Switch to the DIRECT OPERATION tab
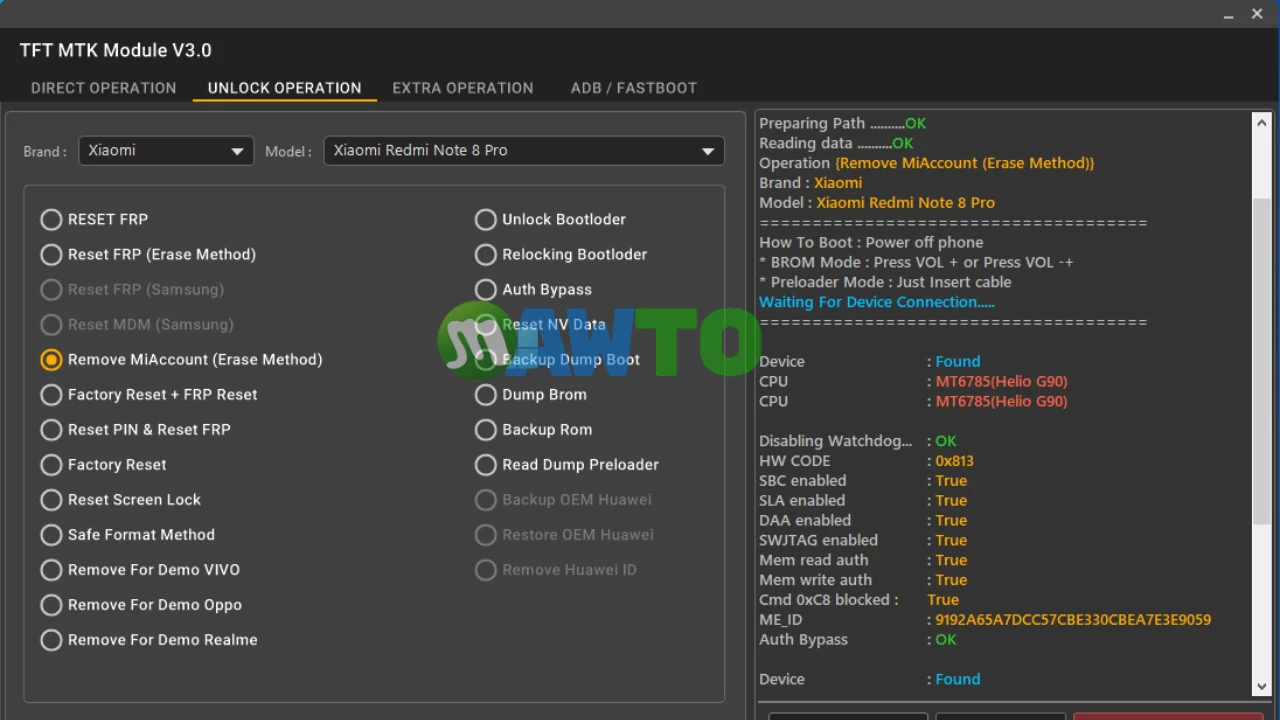Image resolution: width=1280 pixels, height=720 pixels. click(103, 88)
